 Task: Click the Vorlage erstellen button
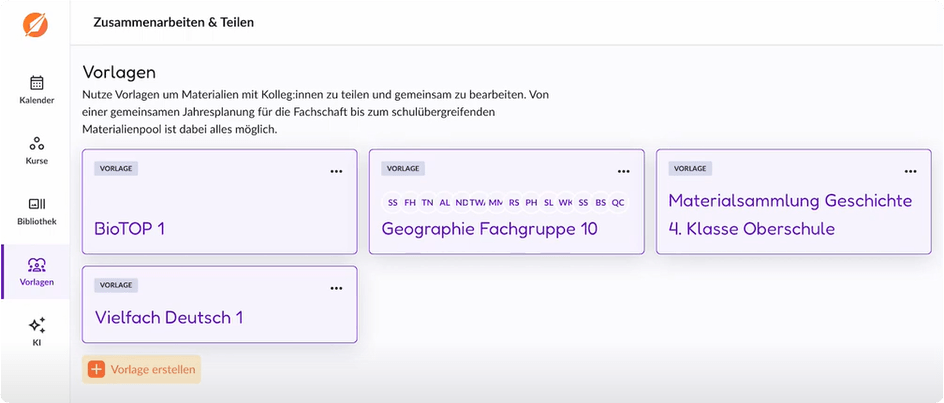pyautogui.click(x=142, y=369)
